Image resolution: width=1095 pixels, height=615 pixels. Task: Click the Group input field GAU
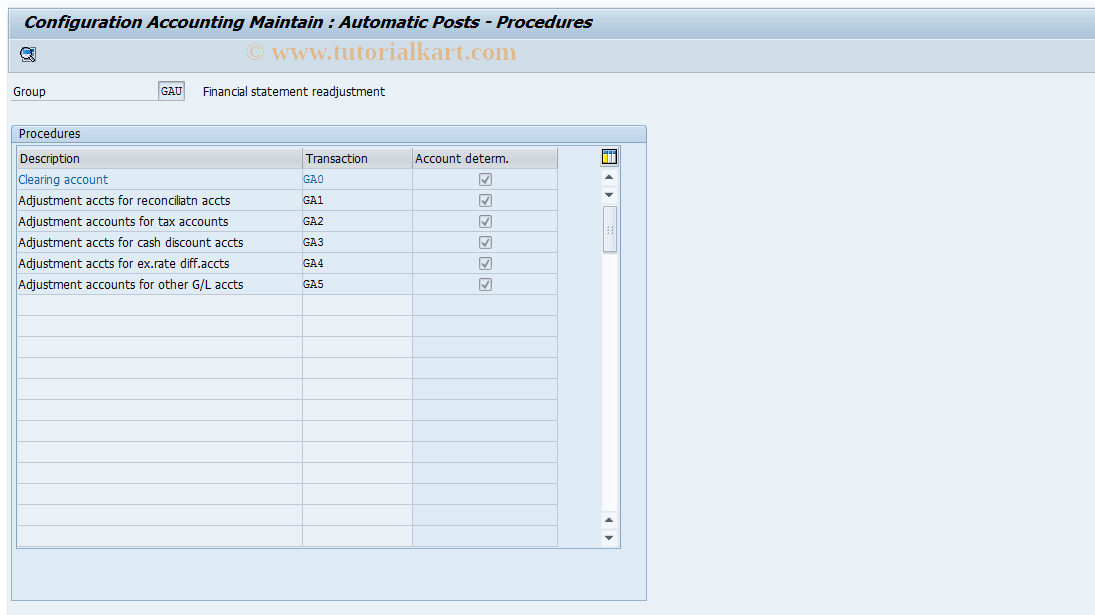171,91
